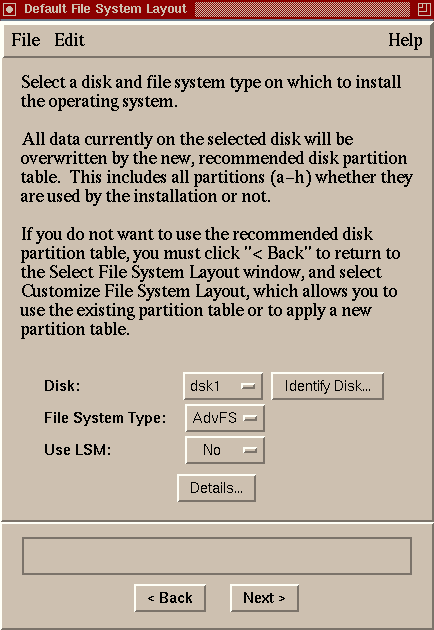Open the window menu button in title bar
This screenshot has height=630, width=434.
click(10, 9)
